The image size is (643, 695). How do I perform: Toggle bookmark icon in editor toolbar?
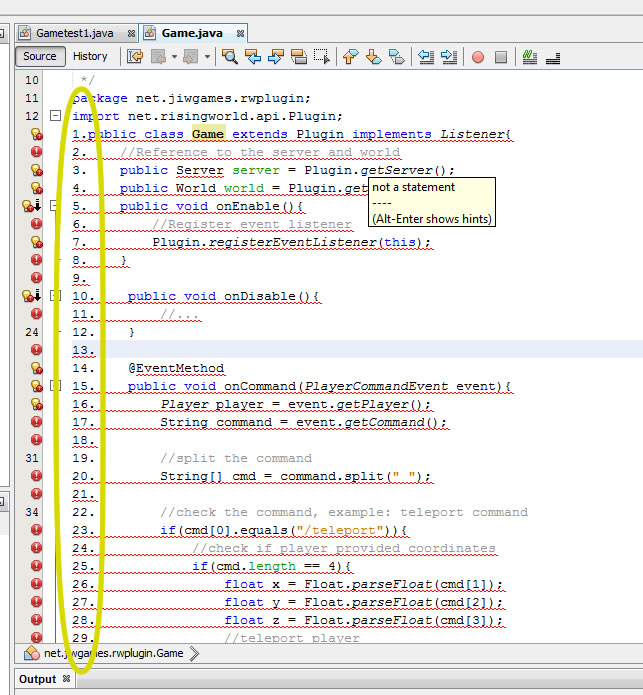pos(397,57)
